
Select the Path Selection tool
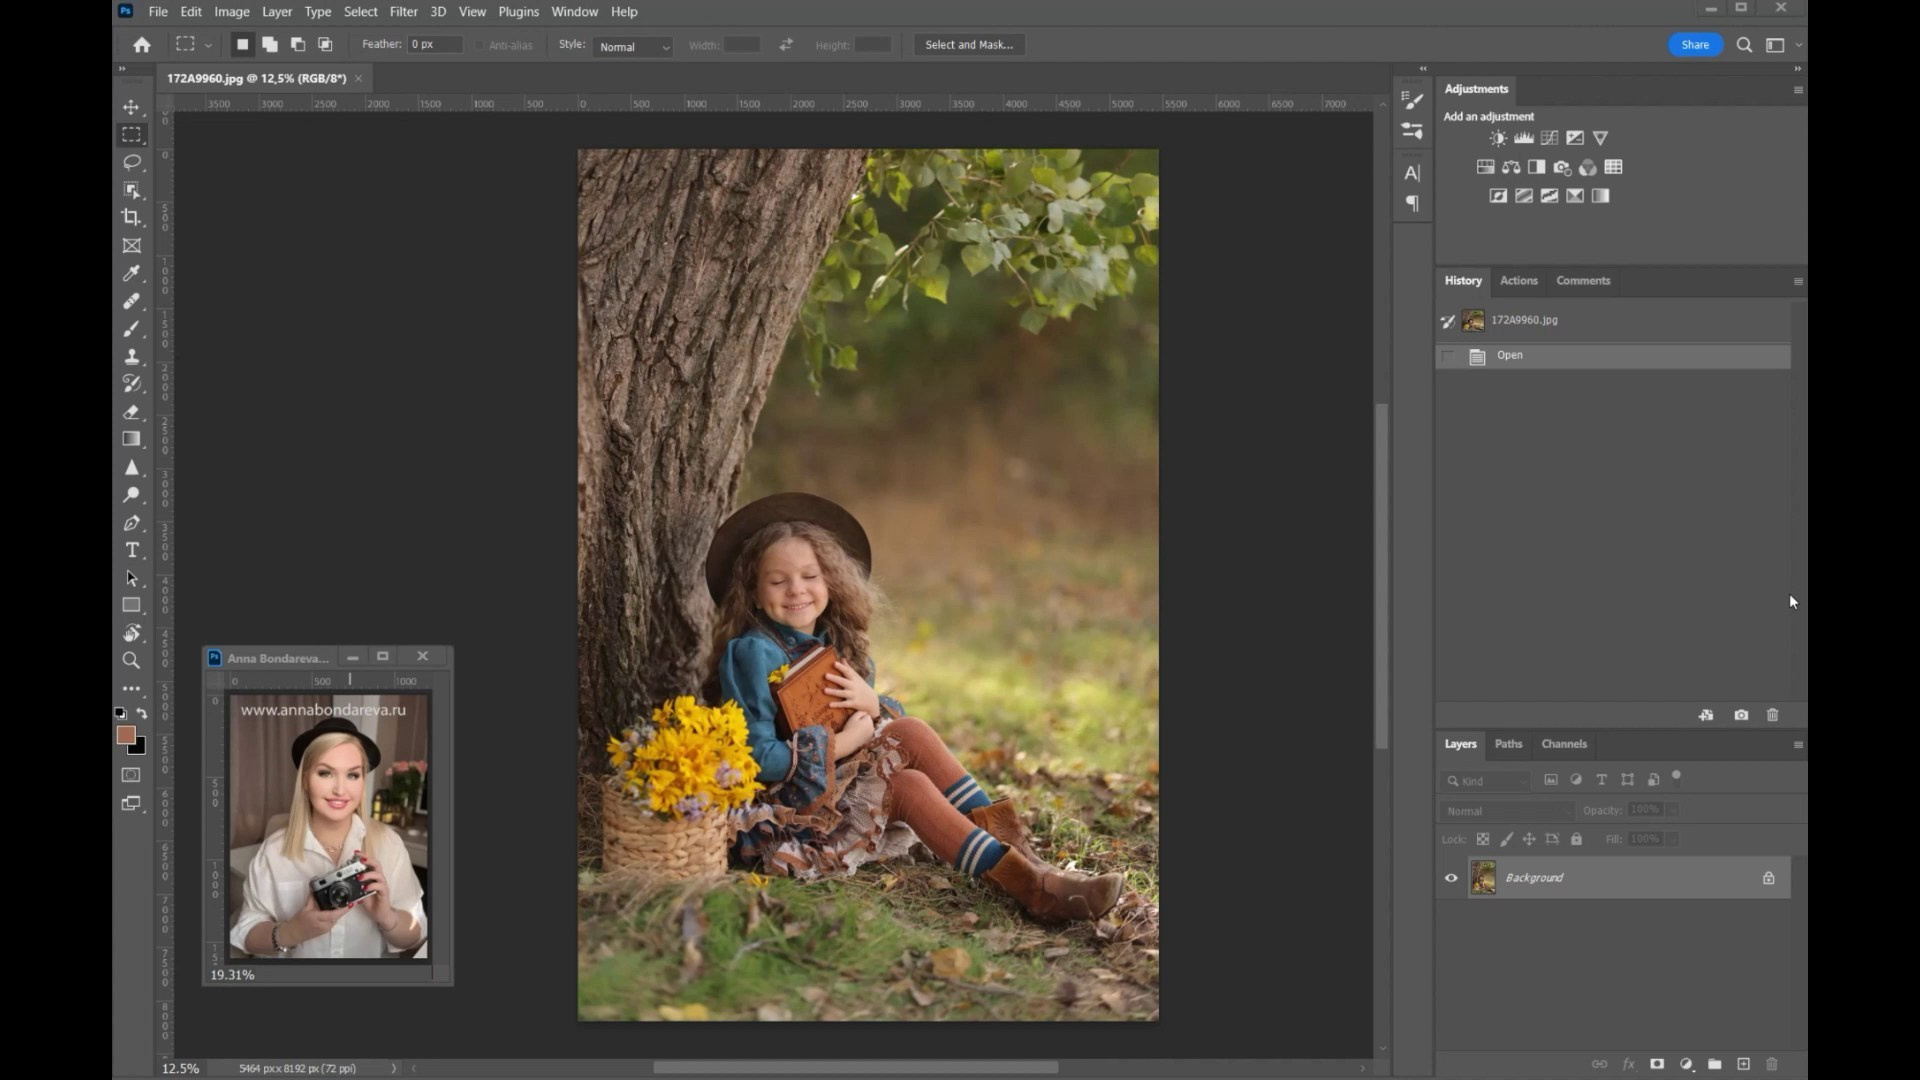tap(131, 578)
